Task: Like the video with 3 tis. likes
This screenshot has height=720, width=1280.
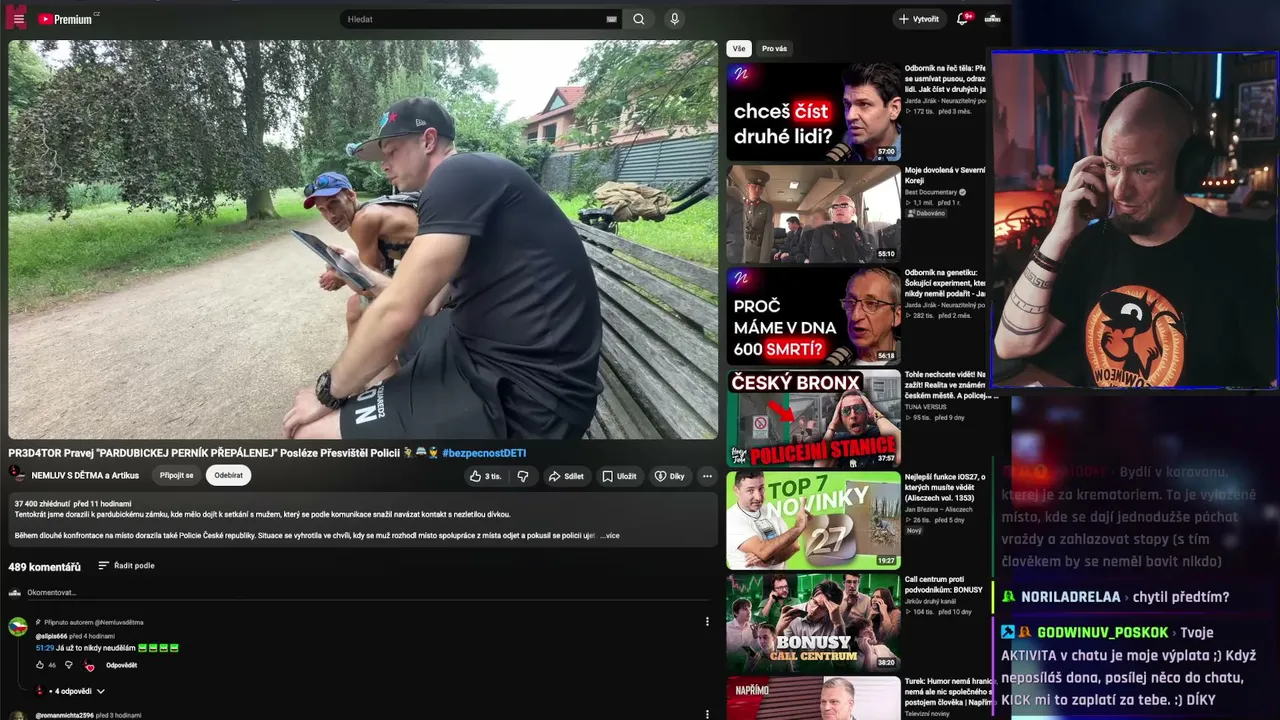Action: click(x=485, y=476)
